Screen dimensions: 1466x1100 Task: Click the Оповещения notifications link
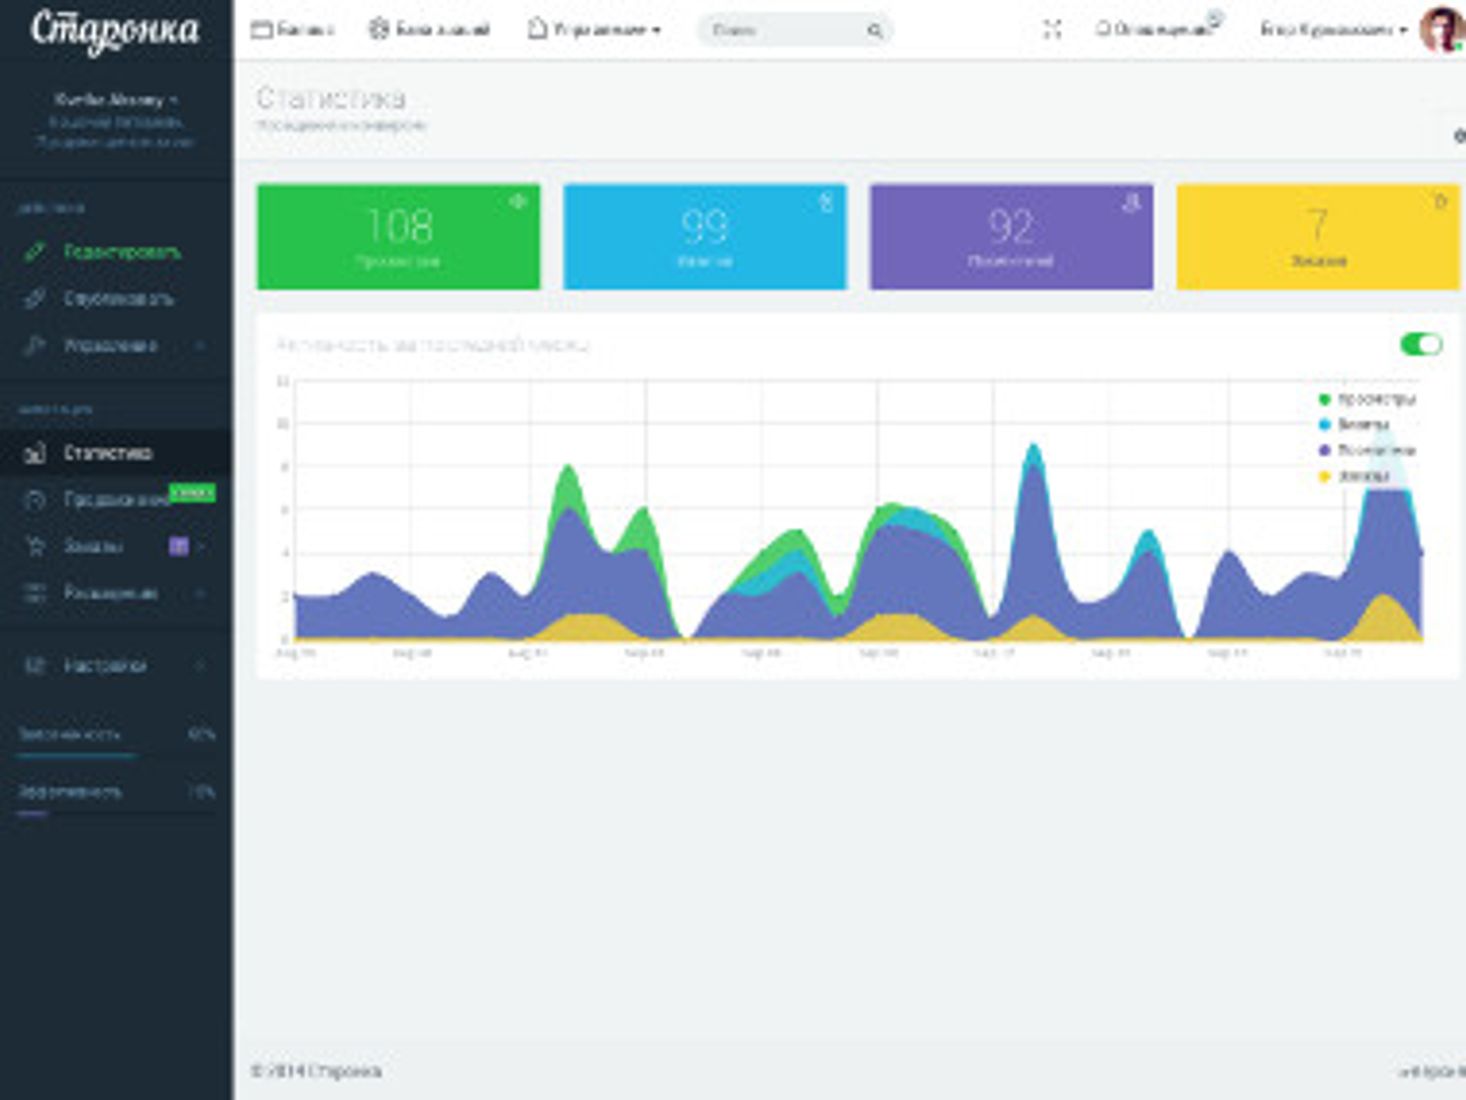pos(1158,29)
